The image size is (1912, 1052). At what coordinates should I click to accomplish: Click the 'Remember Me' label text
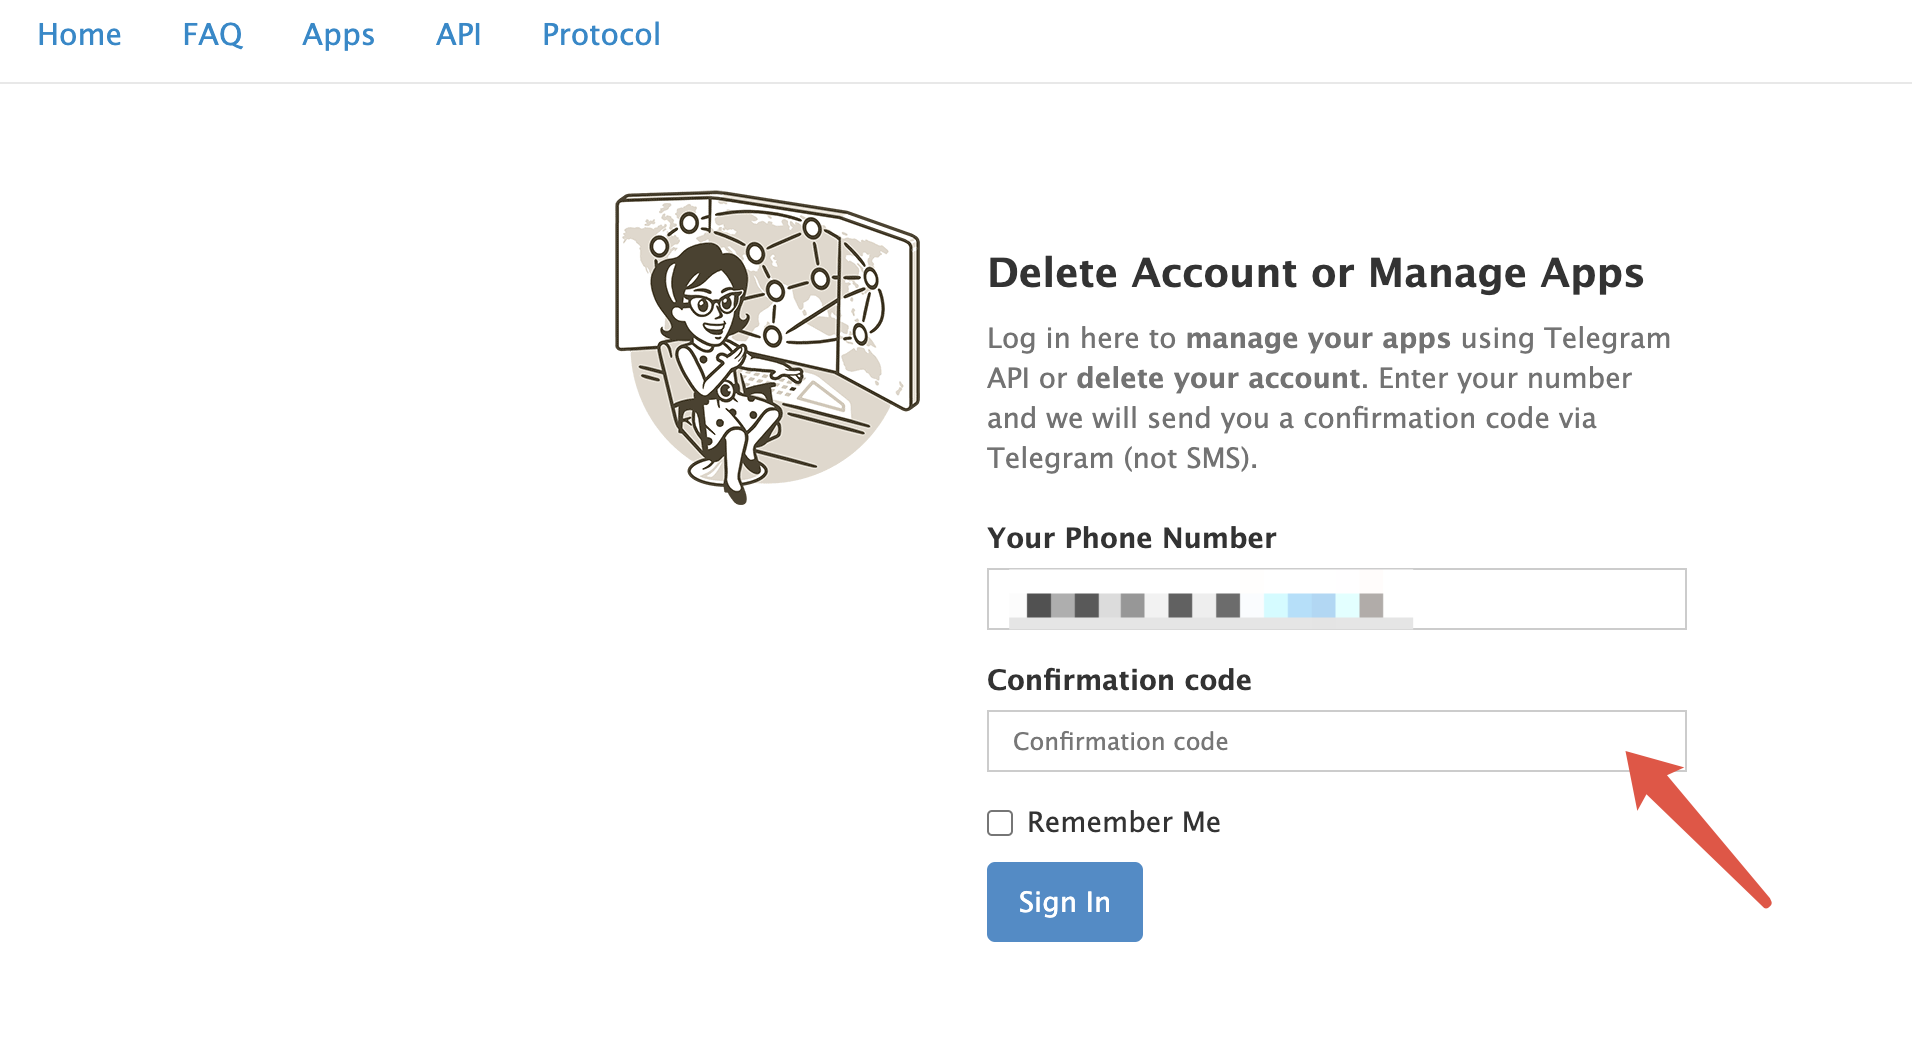(x=1123, y=822)
